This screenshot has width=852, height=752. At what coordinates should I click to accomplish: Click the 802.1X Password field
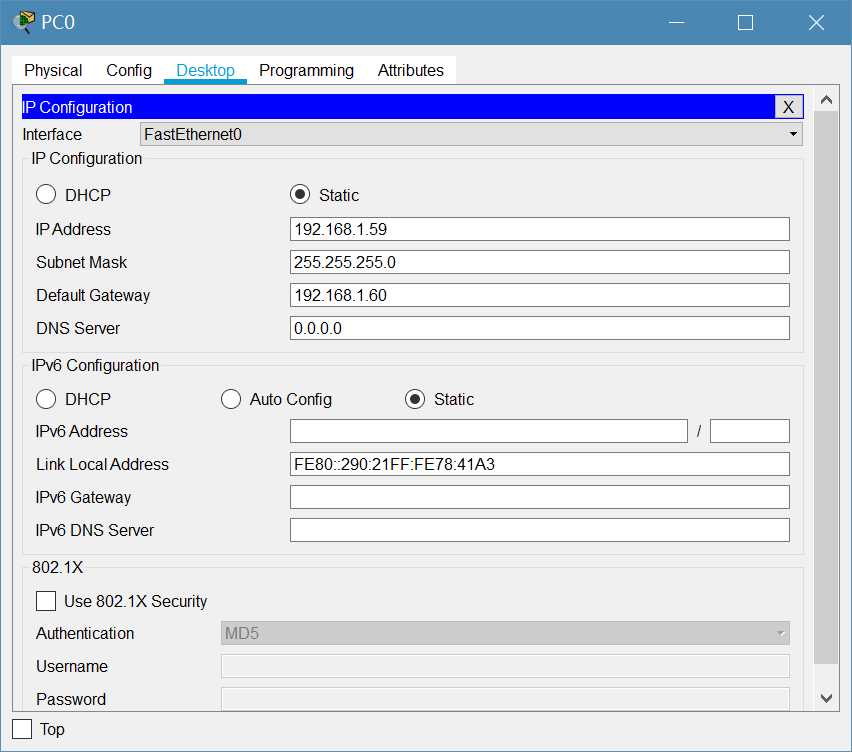click(x=505, y=699)
